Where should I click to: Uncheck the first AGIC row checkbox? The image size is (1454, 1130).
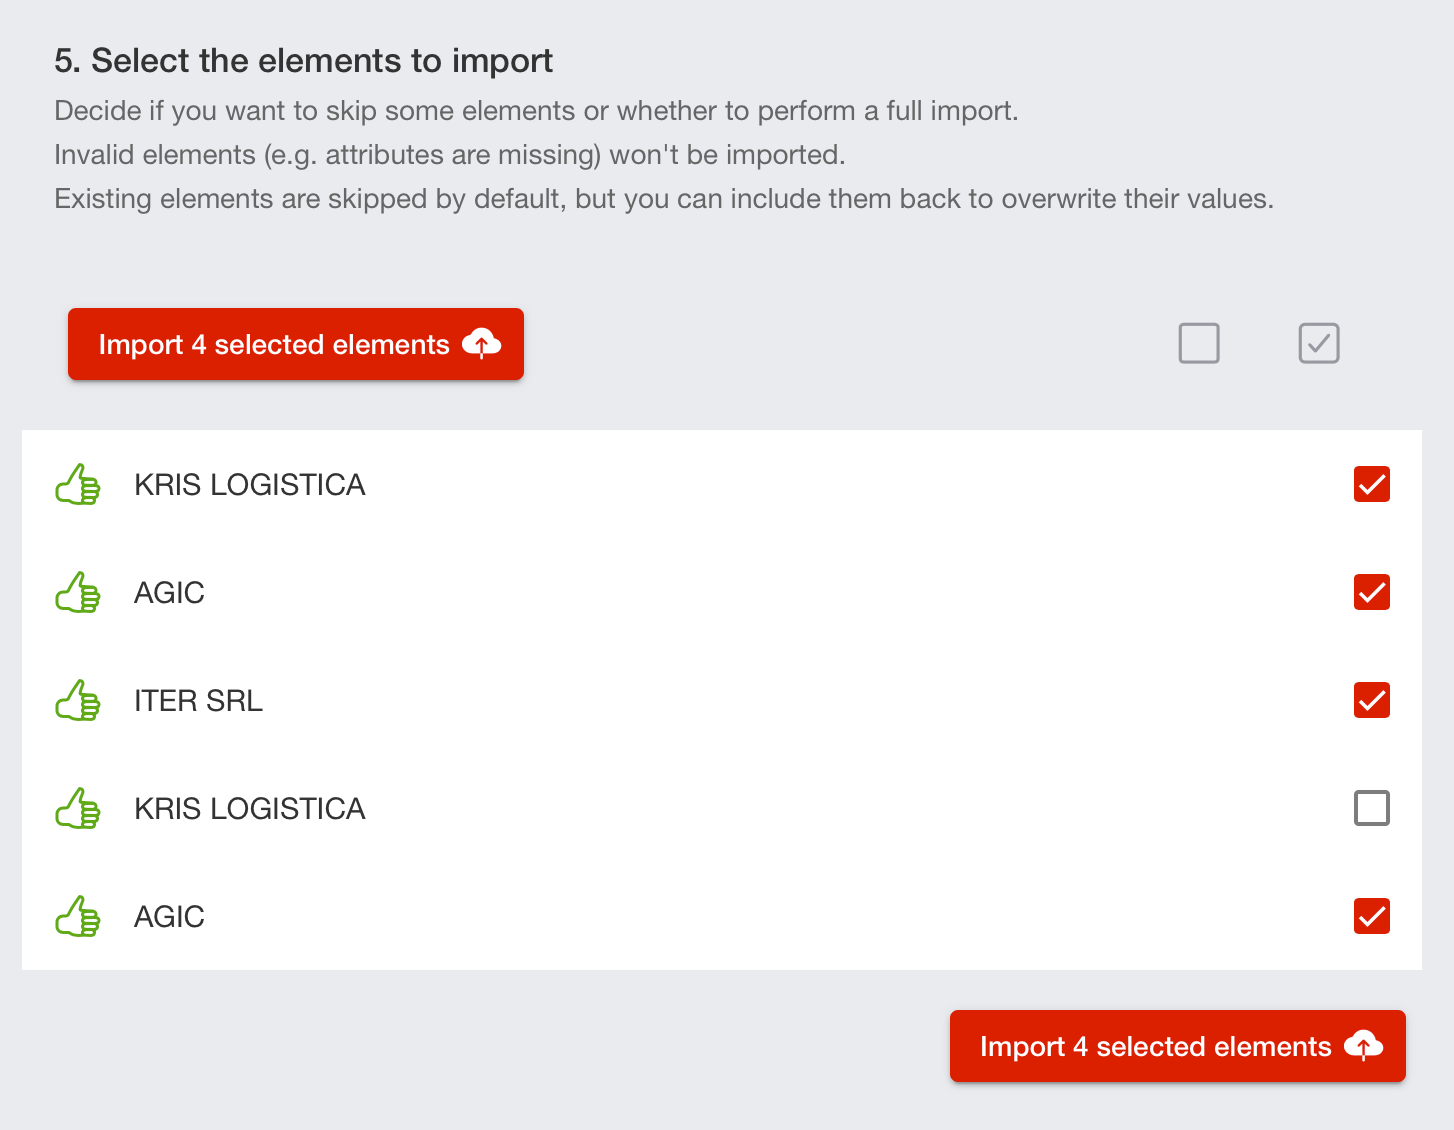[x=1371, y=592]
